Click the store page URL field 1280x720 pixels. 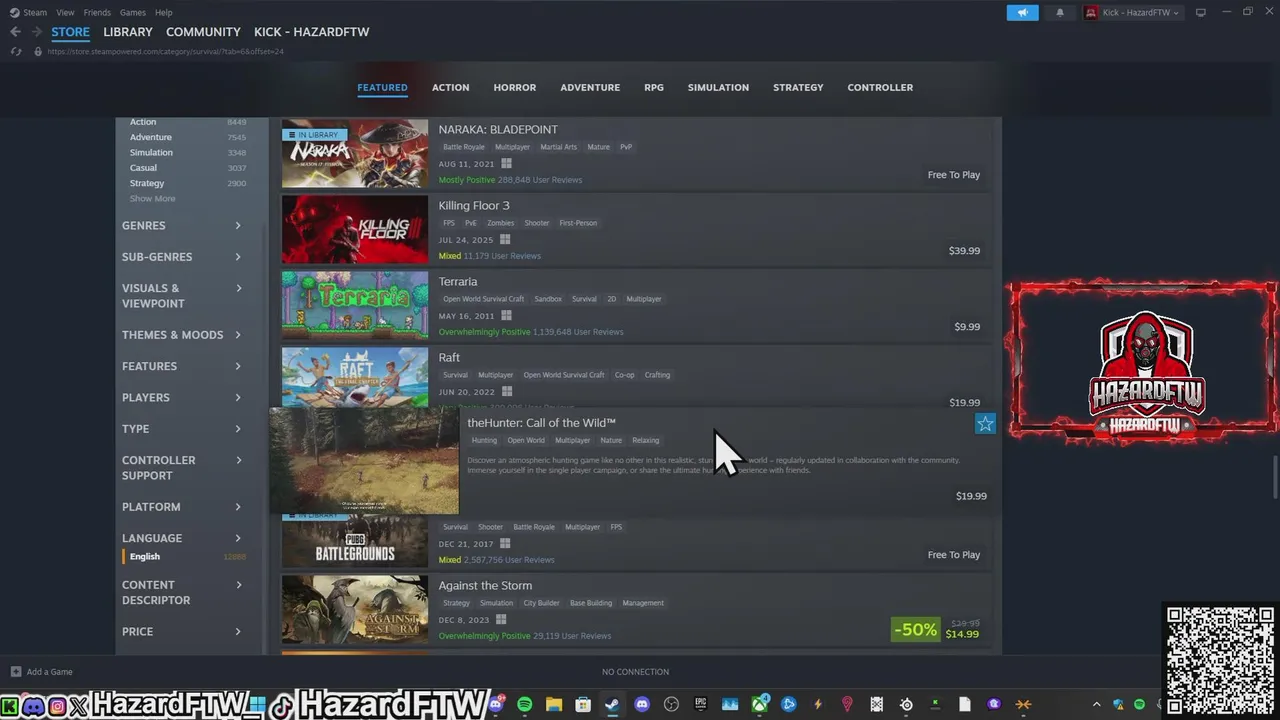[x=165, y=51]
